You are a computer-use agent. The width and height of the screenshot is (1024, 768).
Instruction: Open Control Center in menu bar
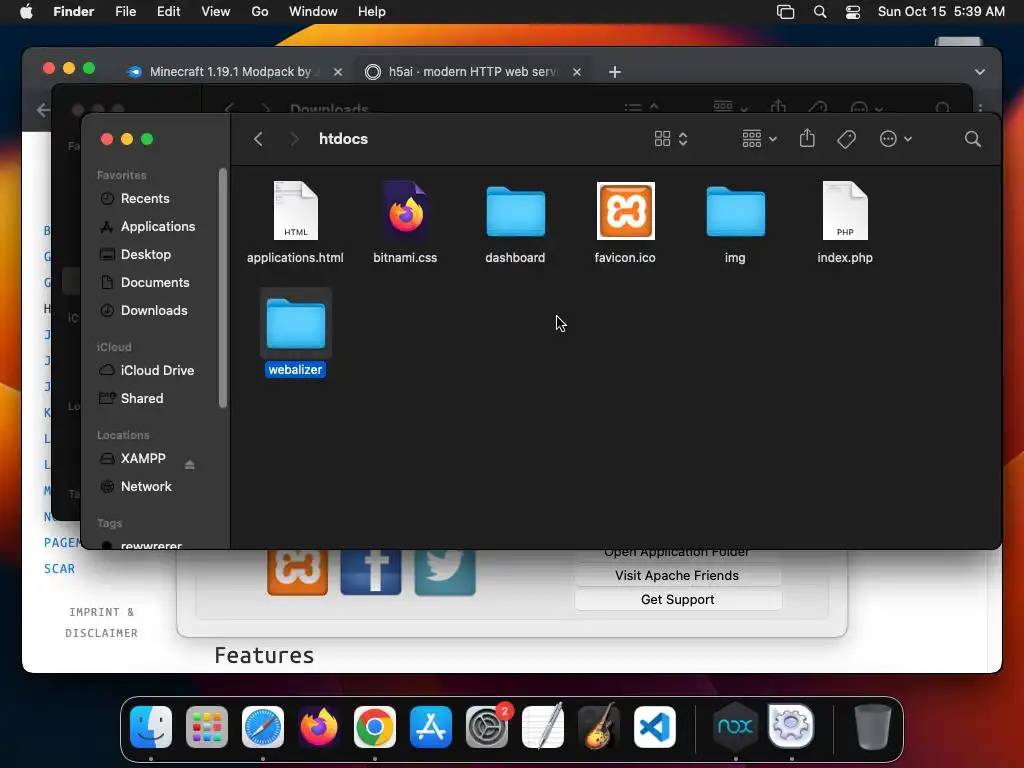coord(853,12)
